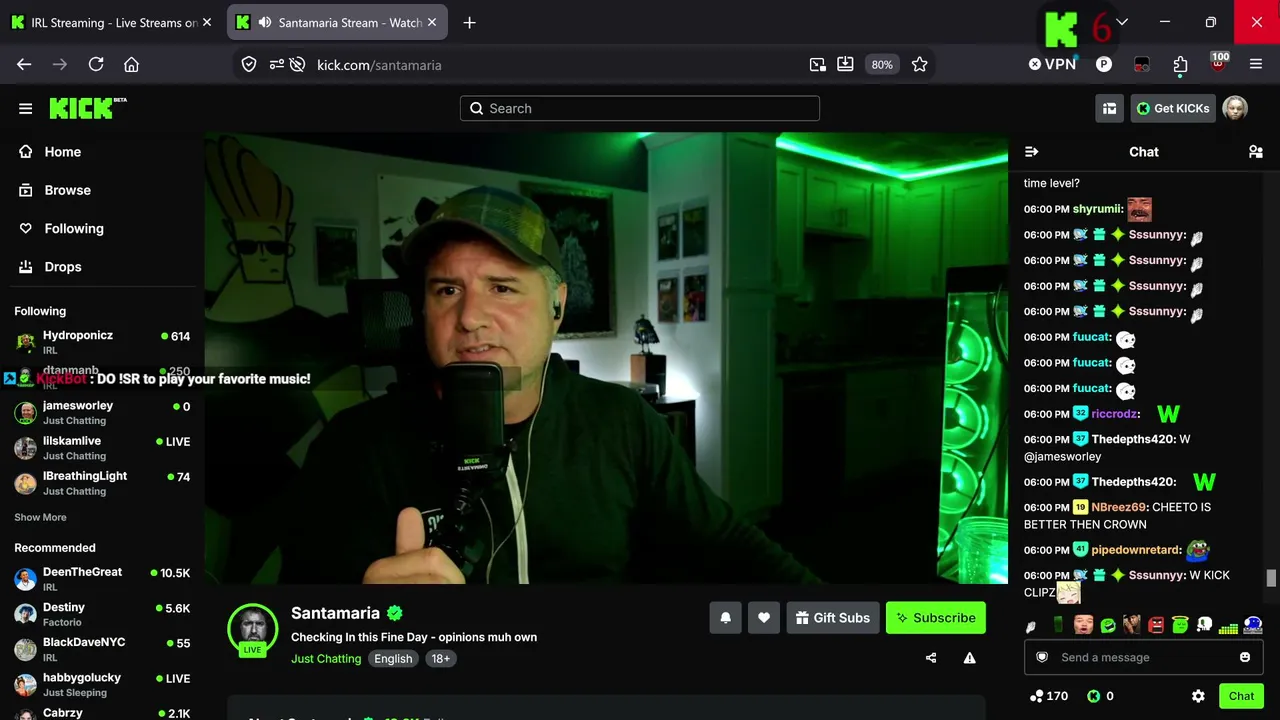1280x720 pixels.
Task: Share the stream using the share icon
Action: pyautogui.click(x=931, y=658)
